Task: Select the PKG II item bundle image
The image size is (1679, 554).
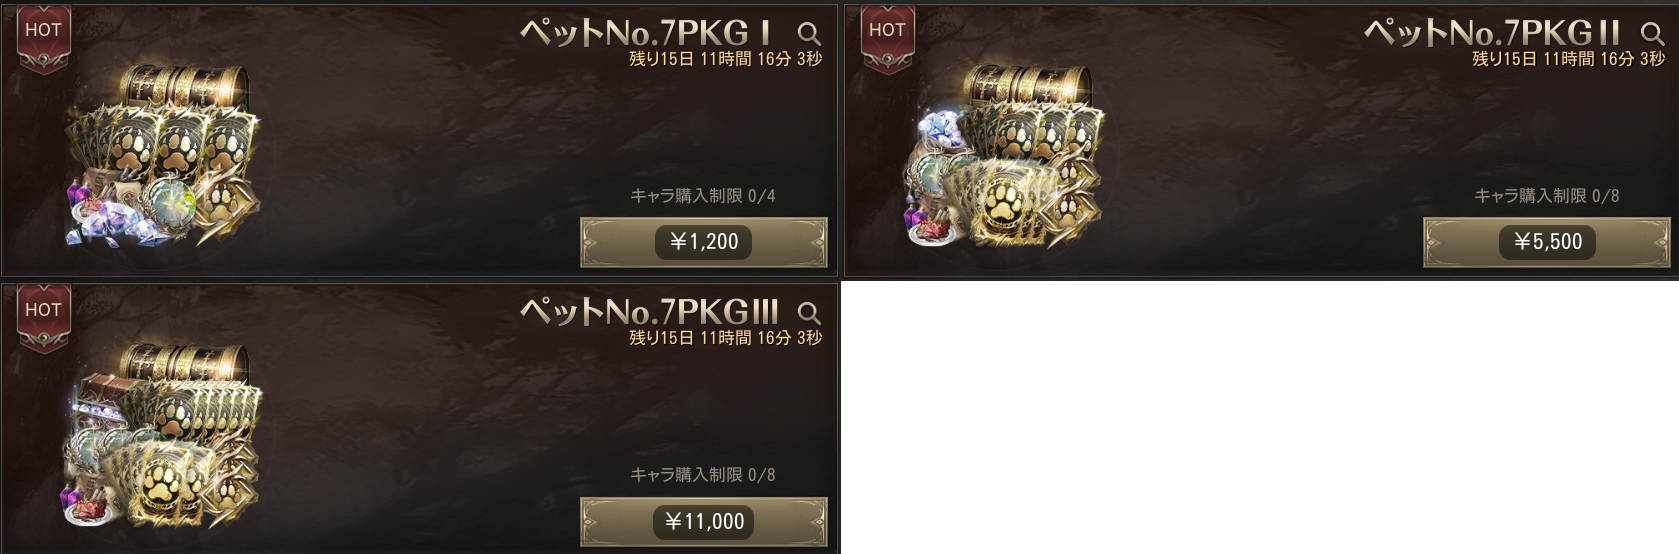Action: tap(1005, 156)
